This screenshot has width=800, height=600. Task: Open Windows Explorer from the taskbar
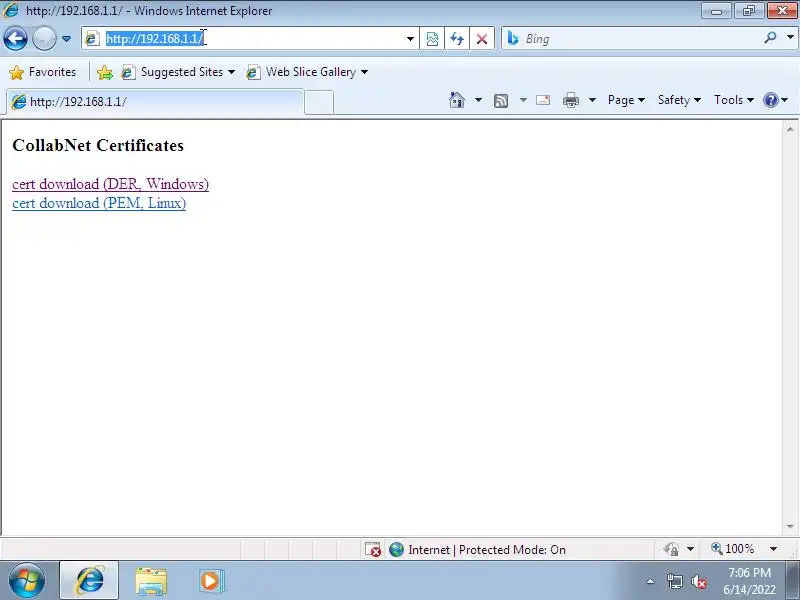coord(151,581)
